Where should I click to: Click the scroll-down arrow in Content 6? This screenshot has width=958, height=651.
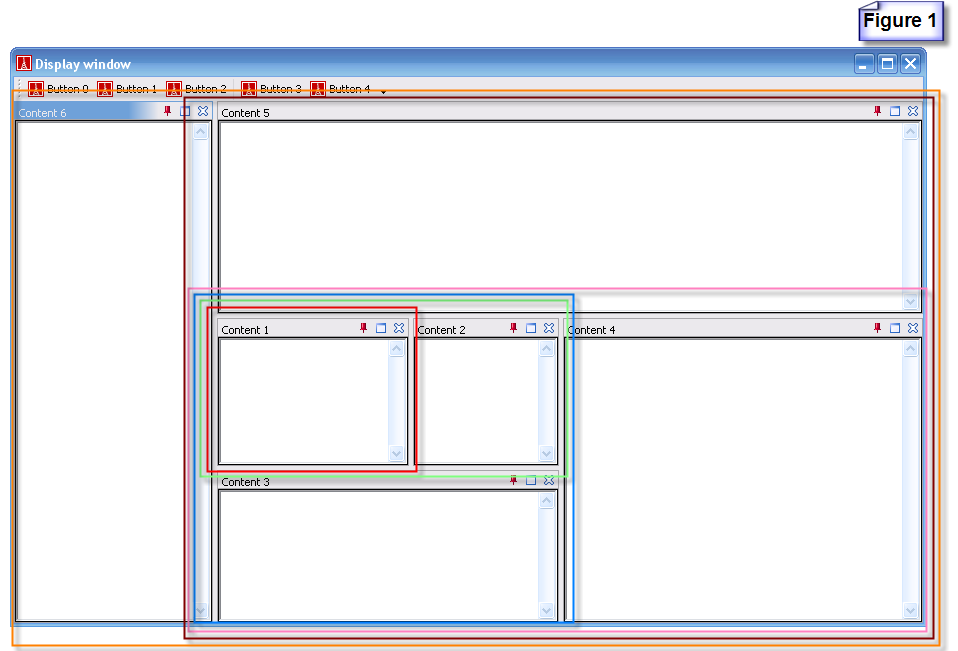click(x=200, y=610)
